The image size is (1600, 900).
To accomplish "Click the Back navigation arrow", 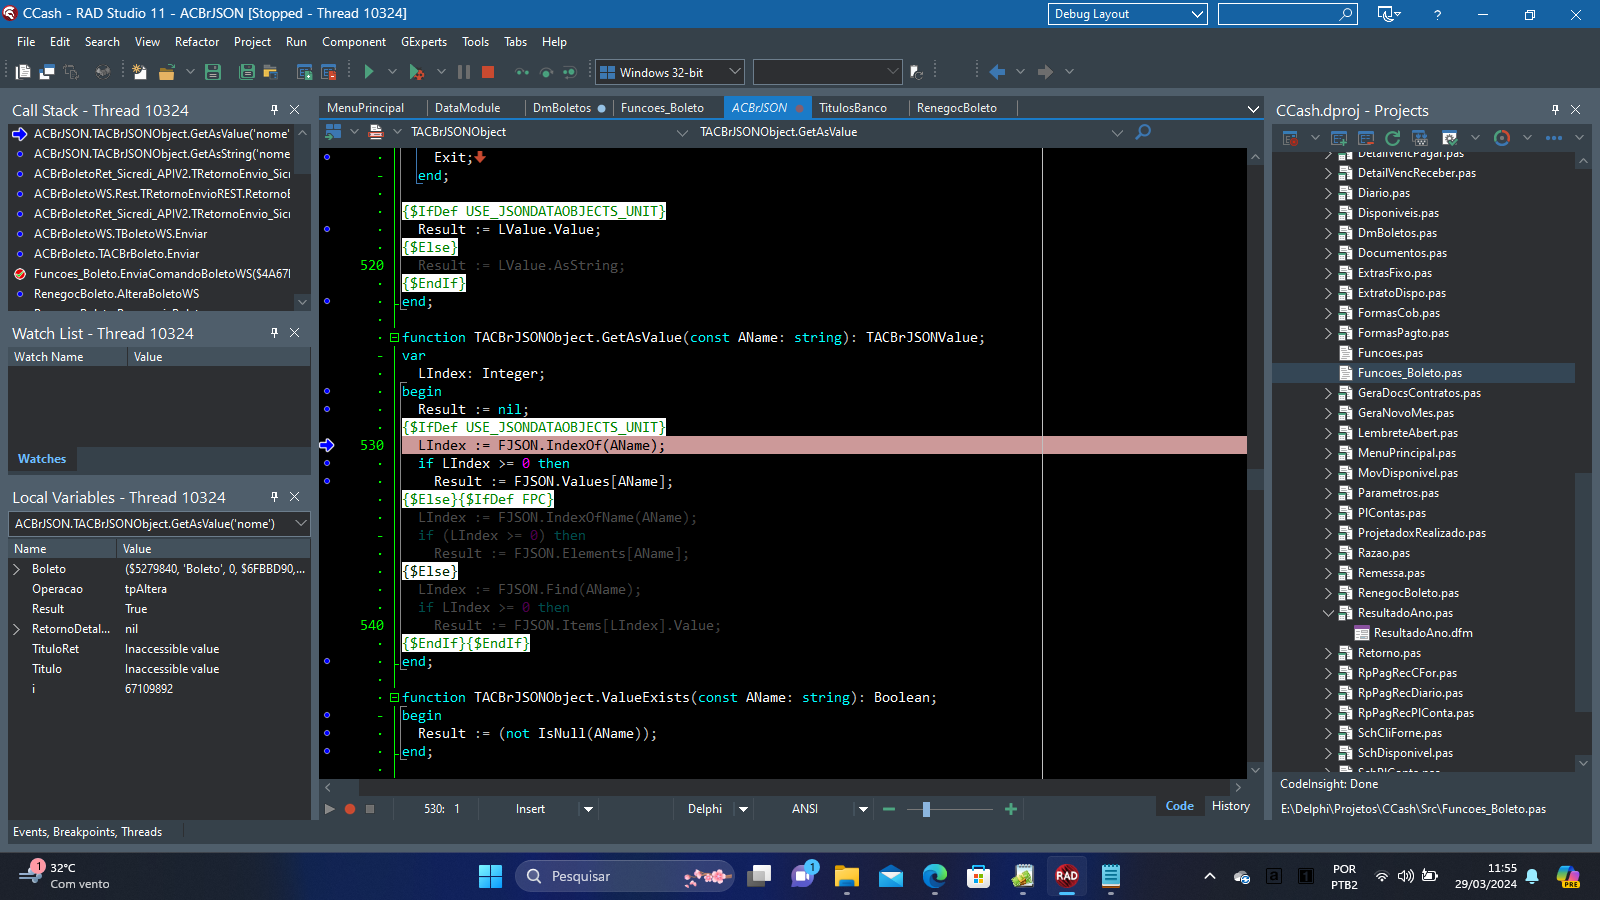I will tap(997, 72).
